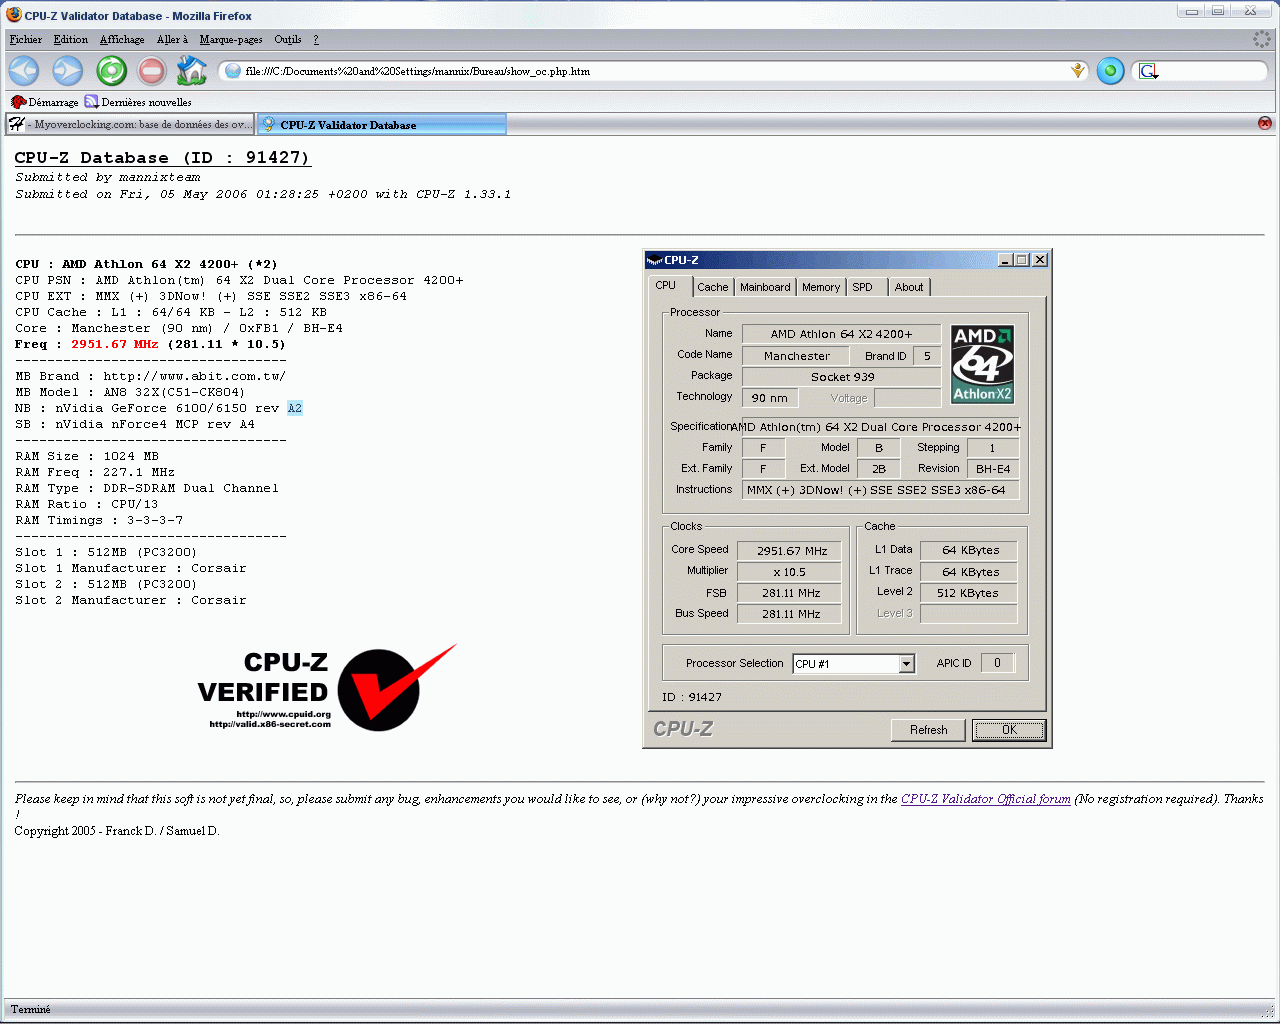Select the CPU-Z Validator Database tab
This screenshot has width=1280, height=1024.
click(381, 124)
